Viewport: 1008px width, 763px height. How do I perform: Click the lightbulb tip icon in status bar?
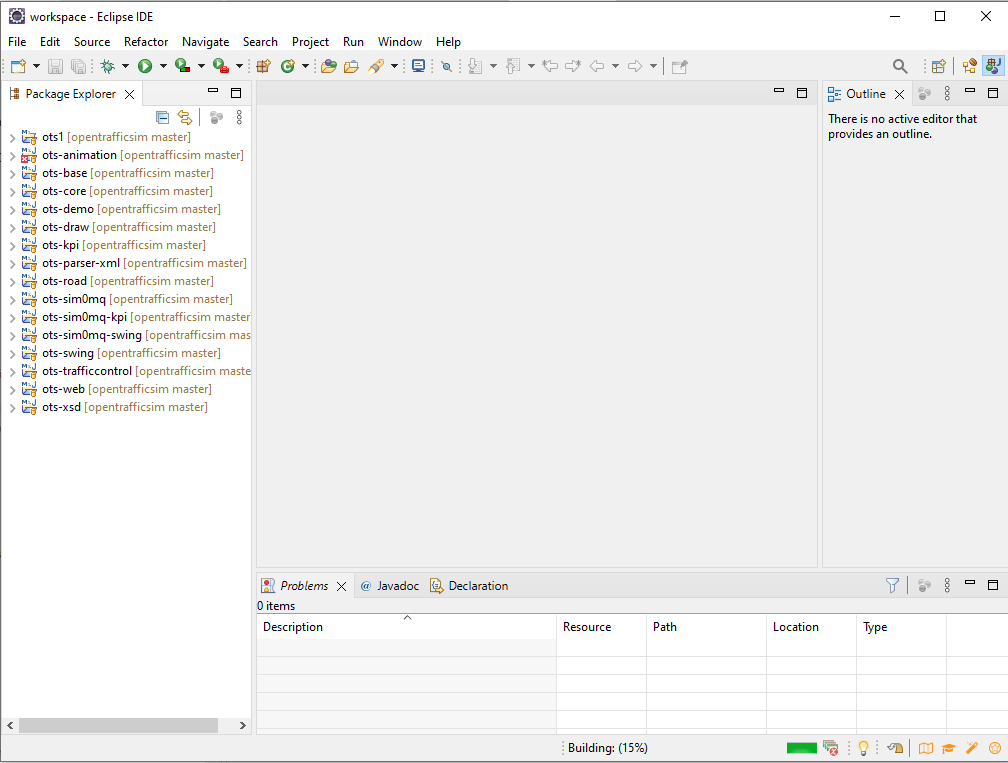tap(863, 748)
